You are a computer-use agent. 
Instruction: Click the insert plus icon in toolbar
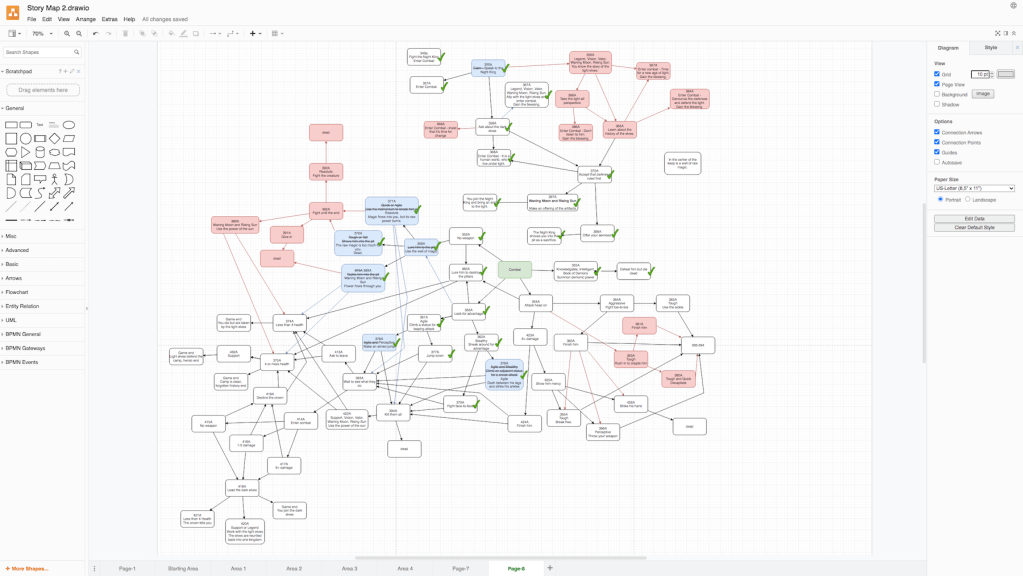point(253,33)
